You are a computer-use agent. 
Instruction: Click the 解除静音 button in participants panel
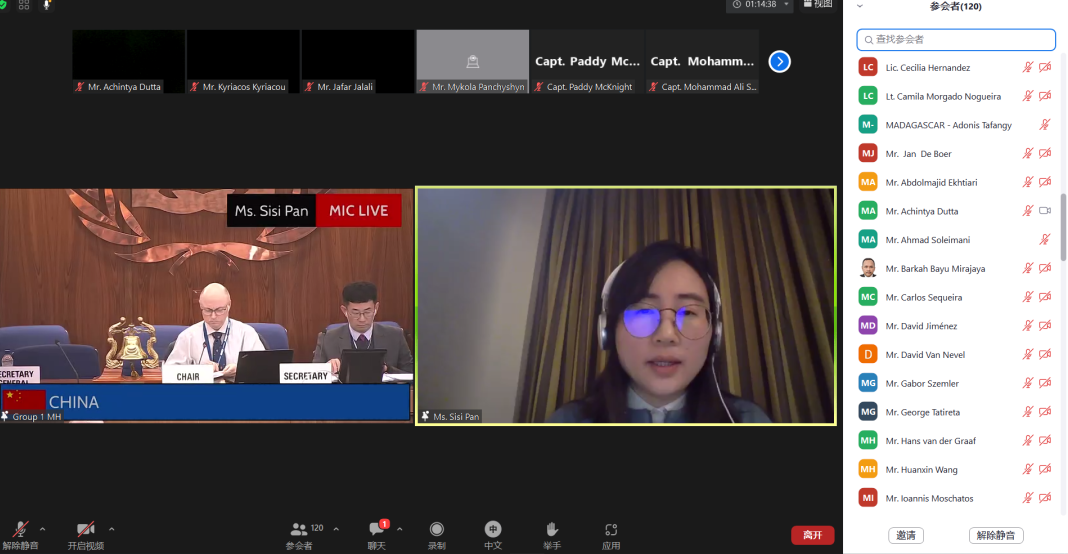point(995,536)
